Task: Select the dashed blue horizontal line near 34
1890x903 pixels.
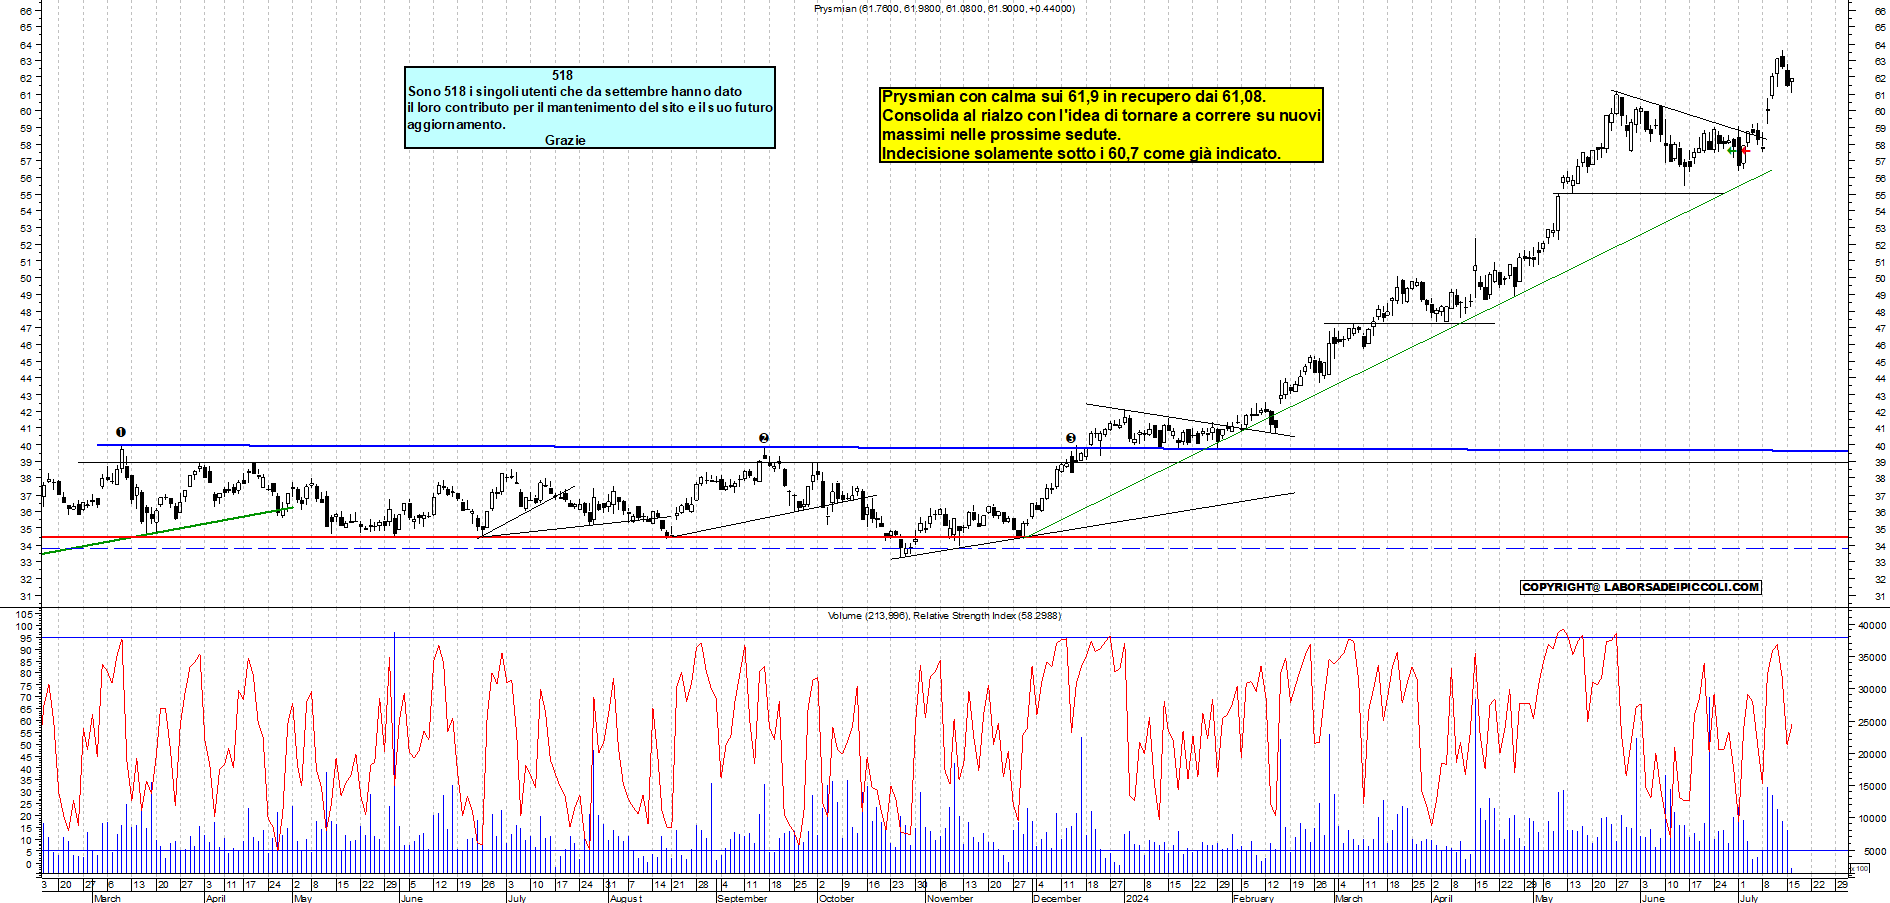Action: (945, 548)
